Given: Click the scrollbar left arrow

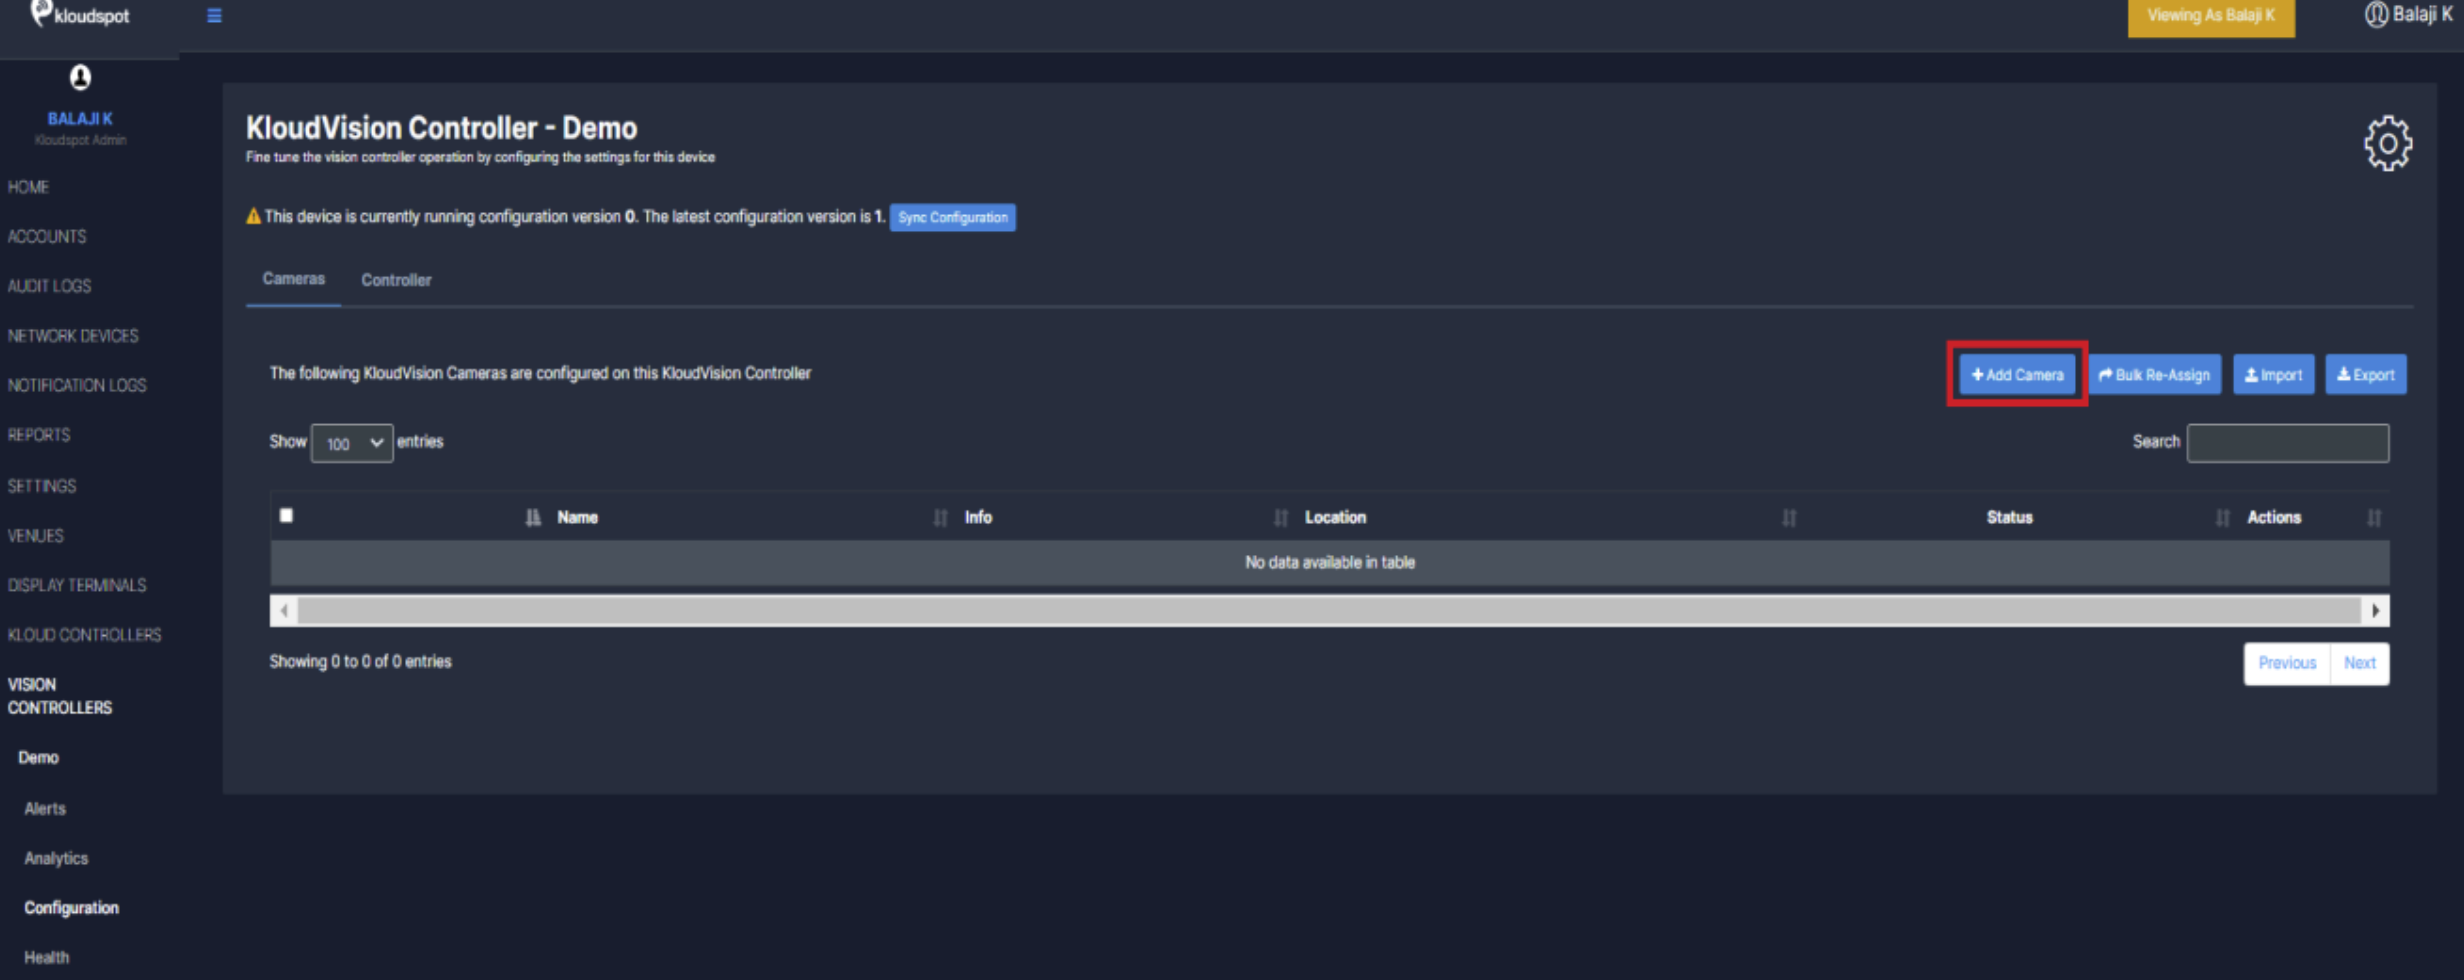Looking at the screenshot, I should click(x=285, y=610).
